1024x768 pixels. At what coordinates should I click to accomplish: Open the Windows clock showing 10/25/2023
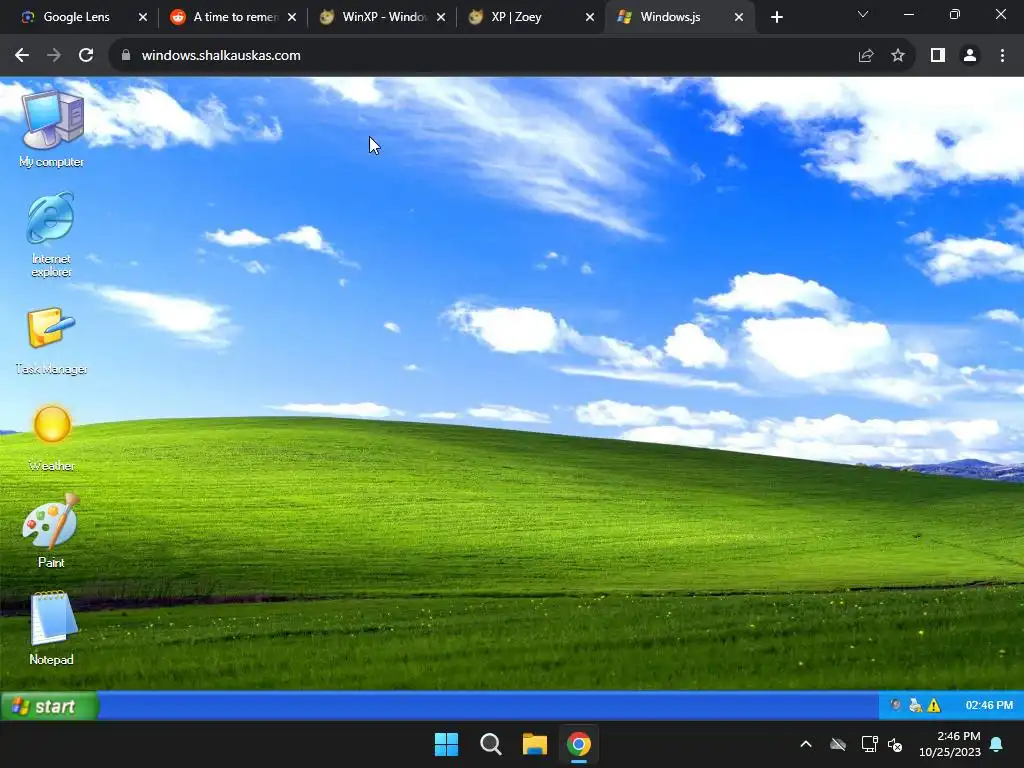click(x=950, y=744)
